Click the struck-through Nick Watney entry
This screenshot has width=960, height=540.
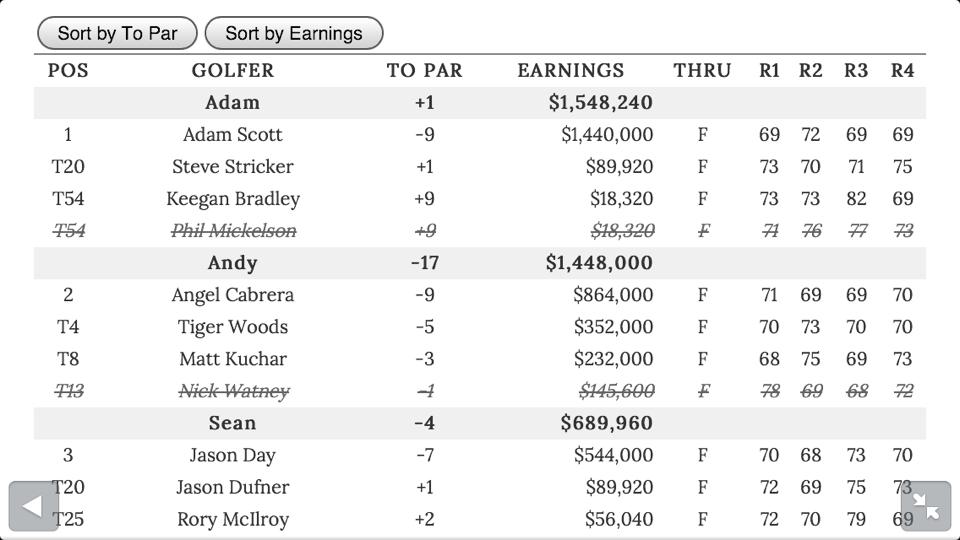233,391
